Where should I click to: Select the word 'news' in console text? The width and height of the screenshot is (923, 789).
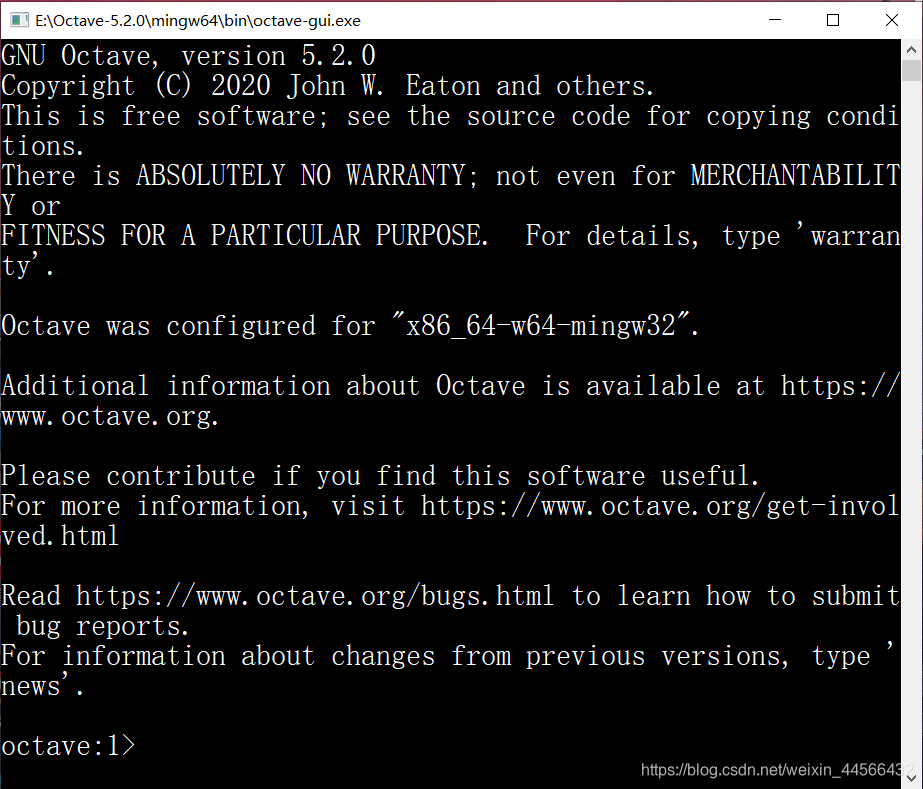[x=30, y=685]
